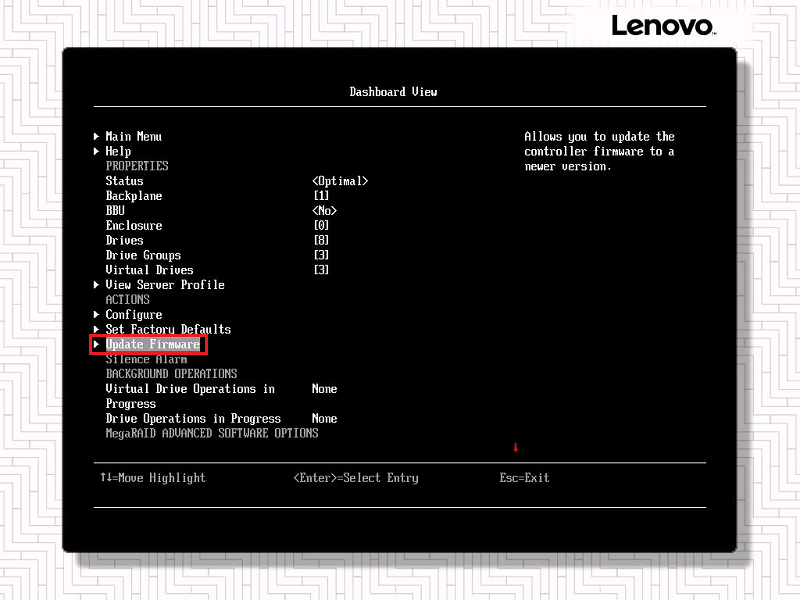
Task: Click the Esc=Exit hint
Action: click(524, 478)
